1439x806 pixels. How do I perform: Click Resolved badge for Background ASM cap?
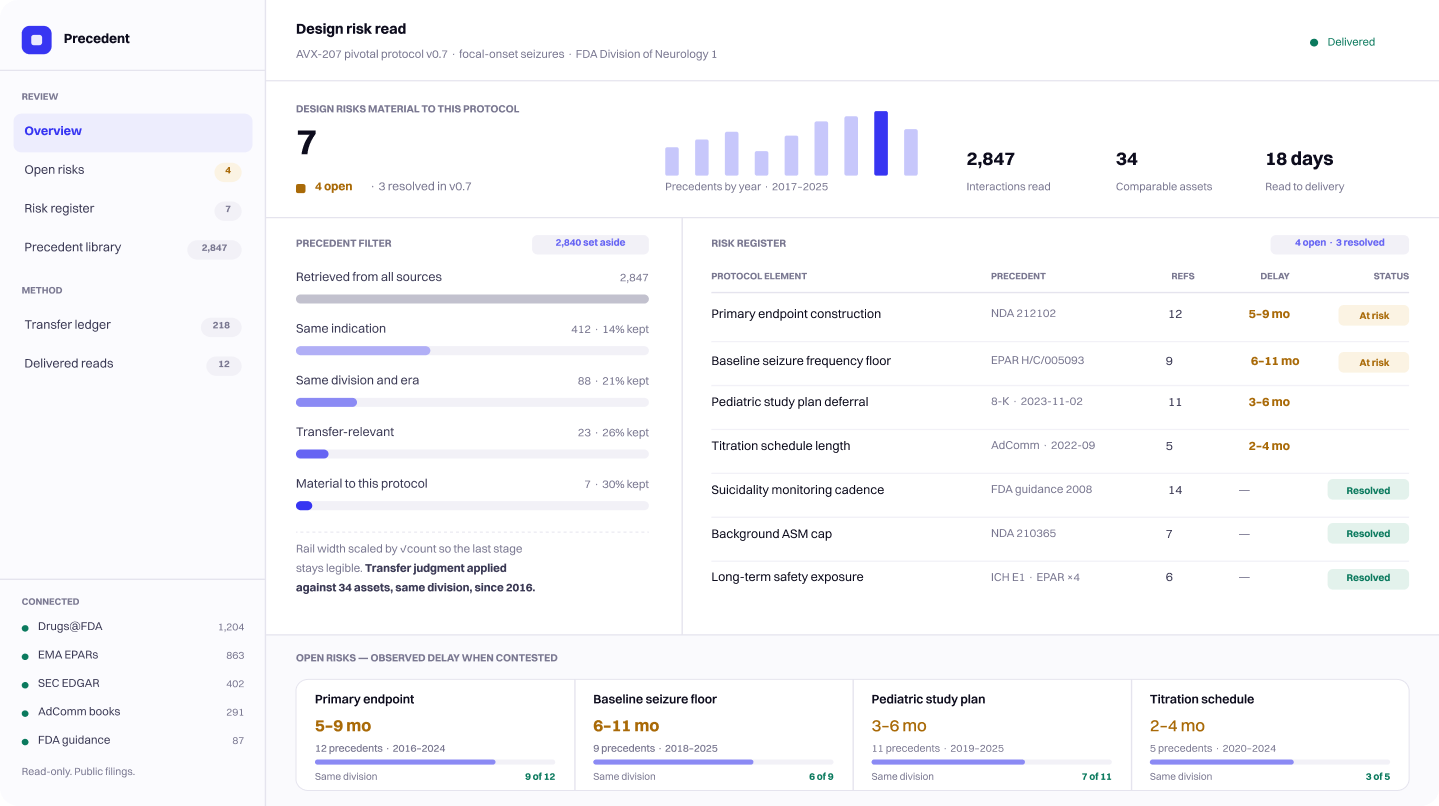click(1368, 534)
